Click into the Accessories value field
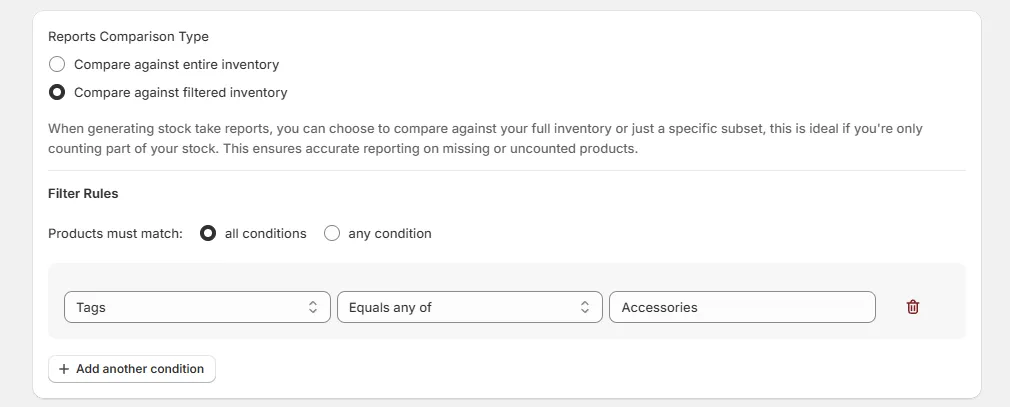 [742, 307]
